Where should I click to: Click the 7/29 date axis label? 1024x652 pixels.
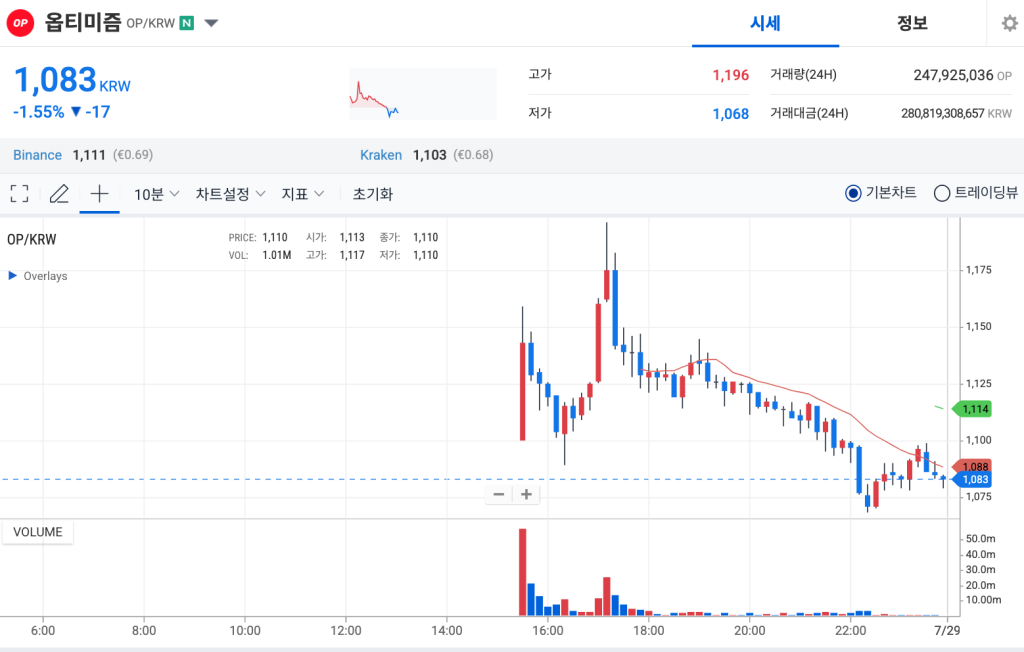coord(947,630)
